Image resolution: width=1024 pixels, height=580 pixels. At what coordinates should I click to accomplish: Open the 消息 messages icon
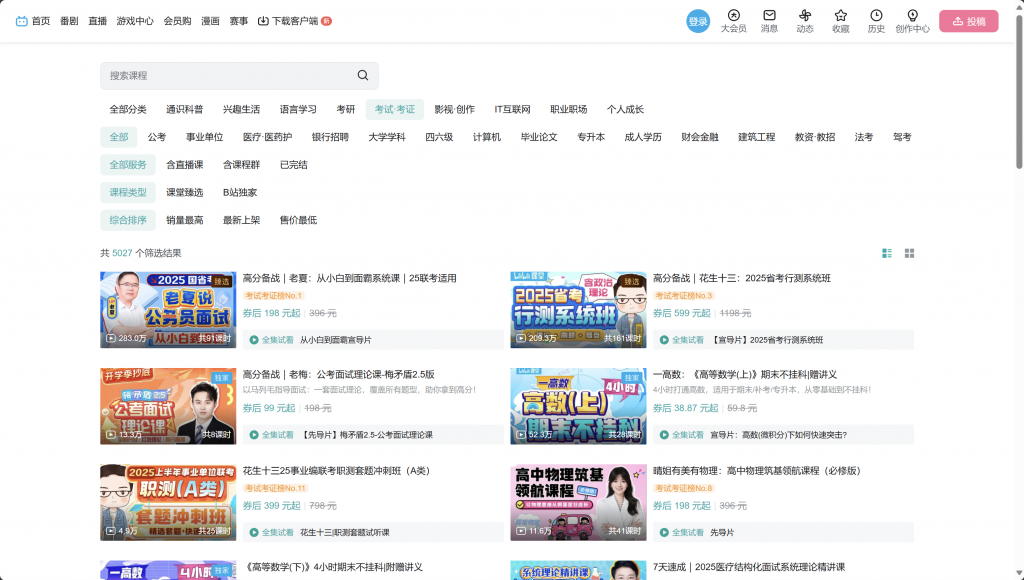[769, 15]
